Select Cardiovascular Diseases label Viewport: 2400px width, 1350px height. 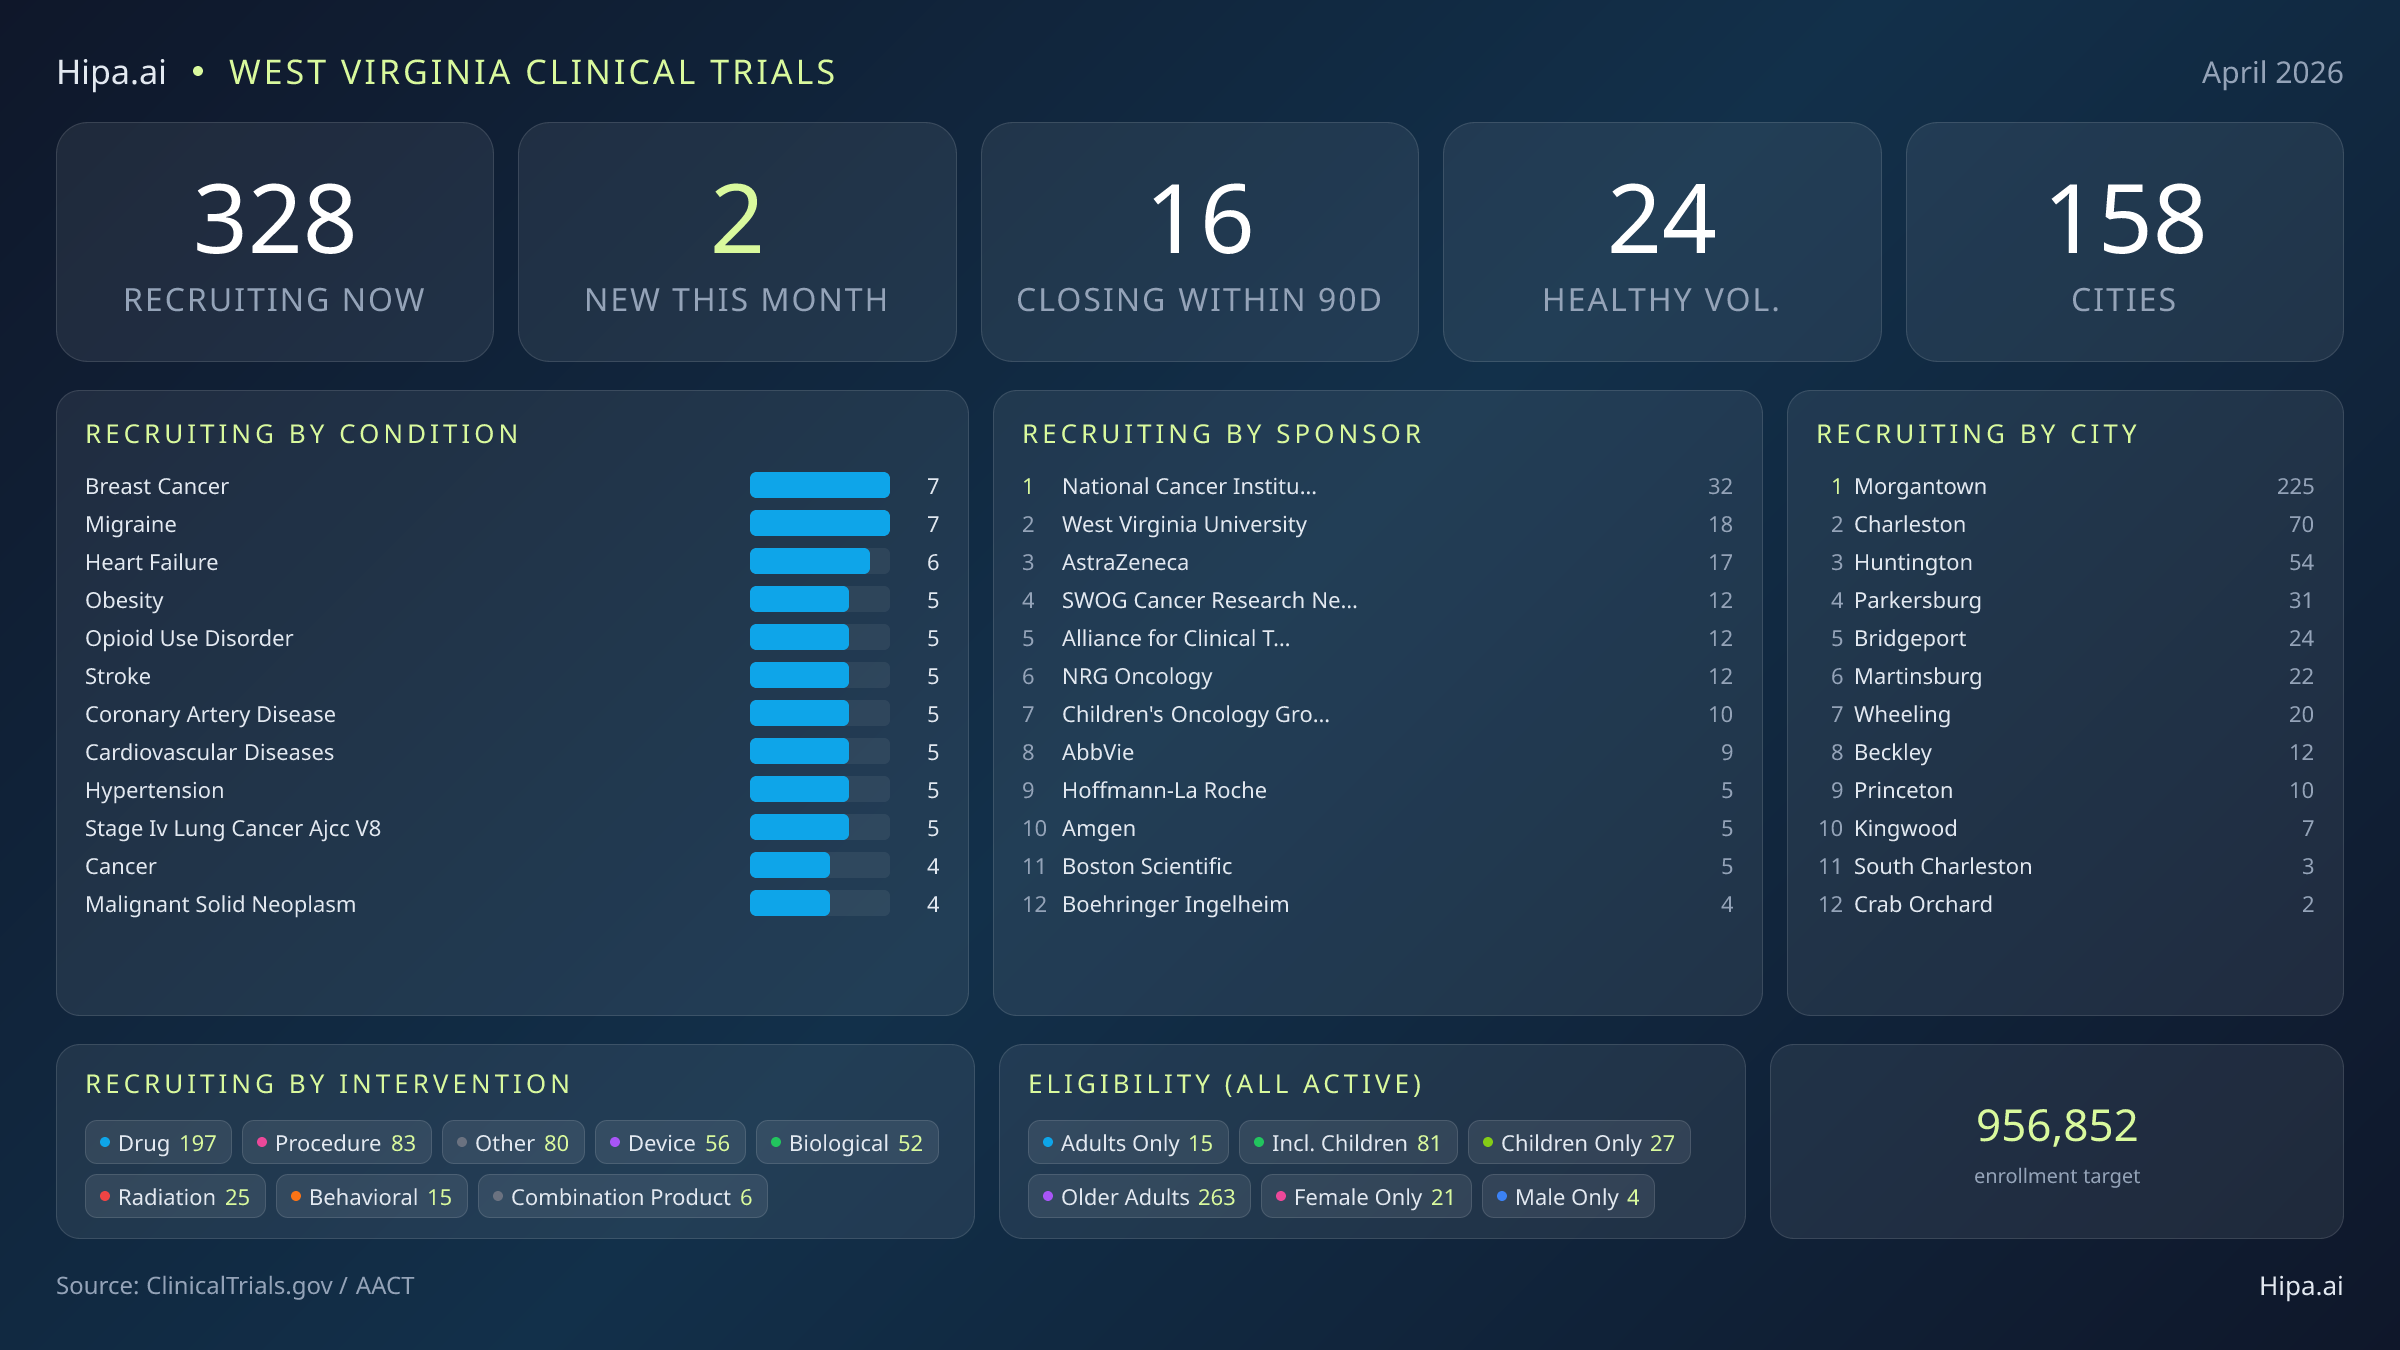coord(209,752)
